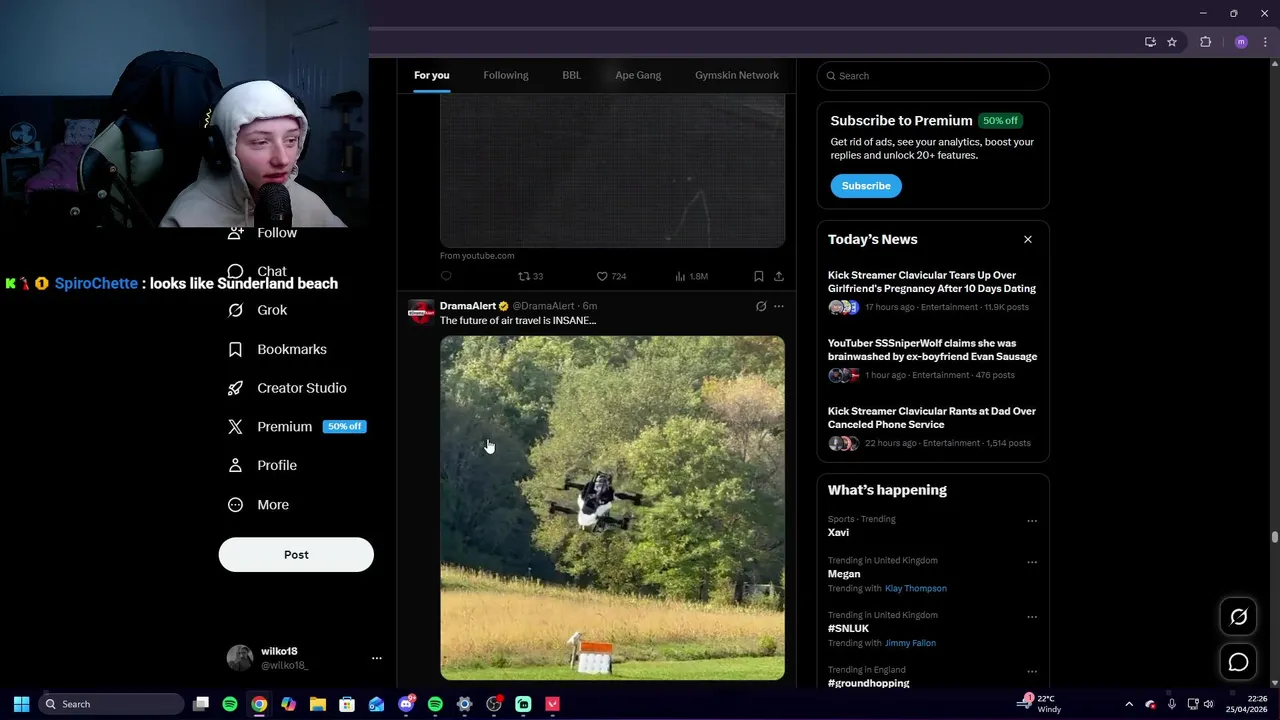Switch to the For you tab

432,75
